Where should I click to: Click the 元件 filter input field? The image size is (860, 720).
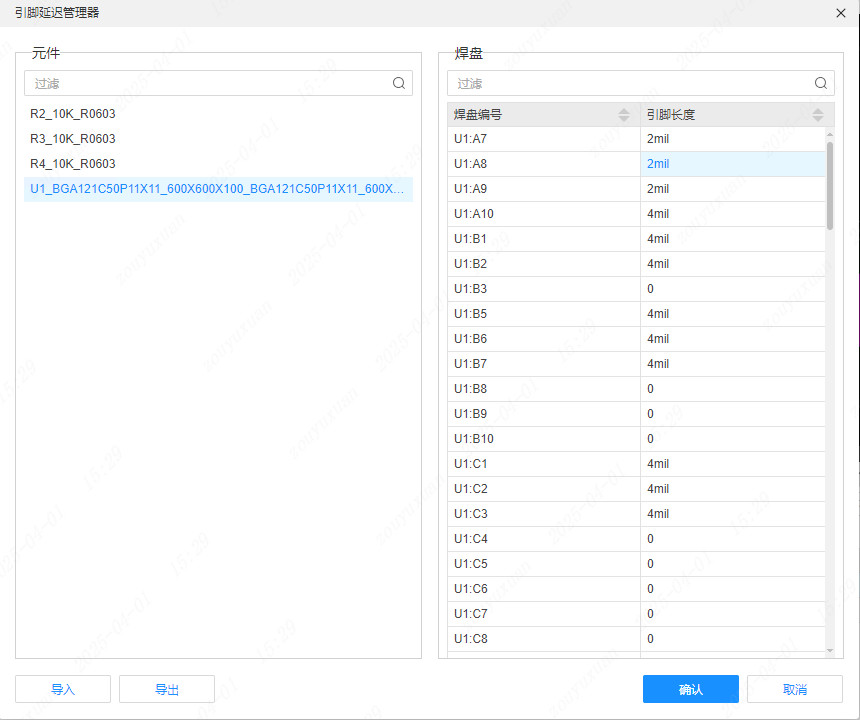click(205, 84)
